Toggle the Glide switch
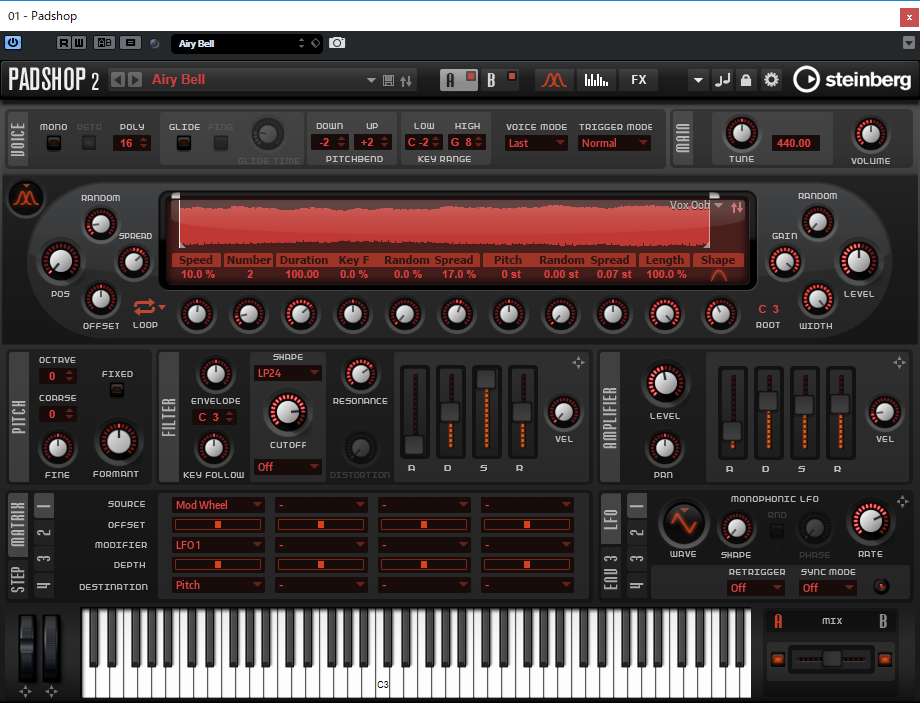920x703 pixels. pyautogui.click(x=184, y=143)
